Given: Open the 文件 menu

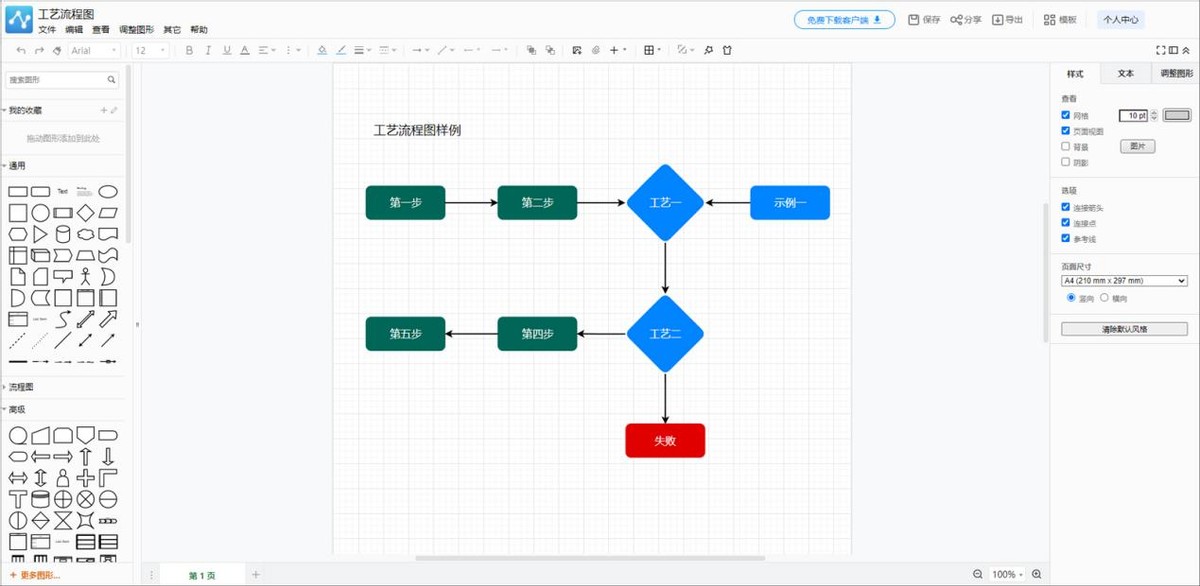Looking at the screenshot, I should click(44, 28).
